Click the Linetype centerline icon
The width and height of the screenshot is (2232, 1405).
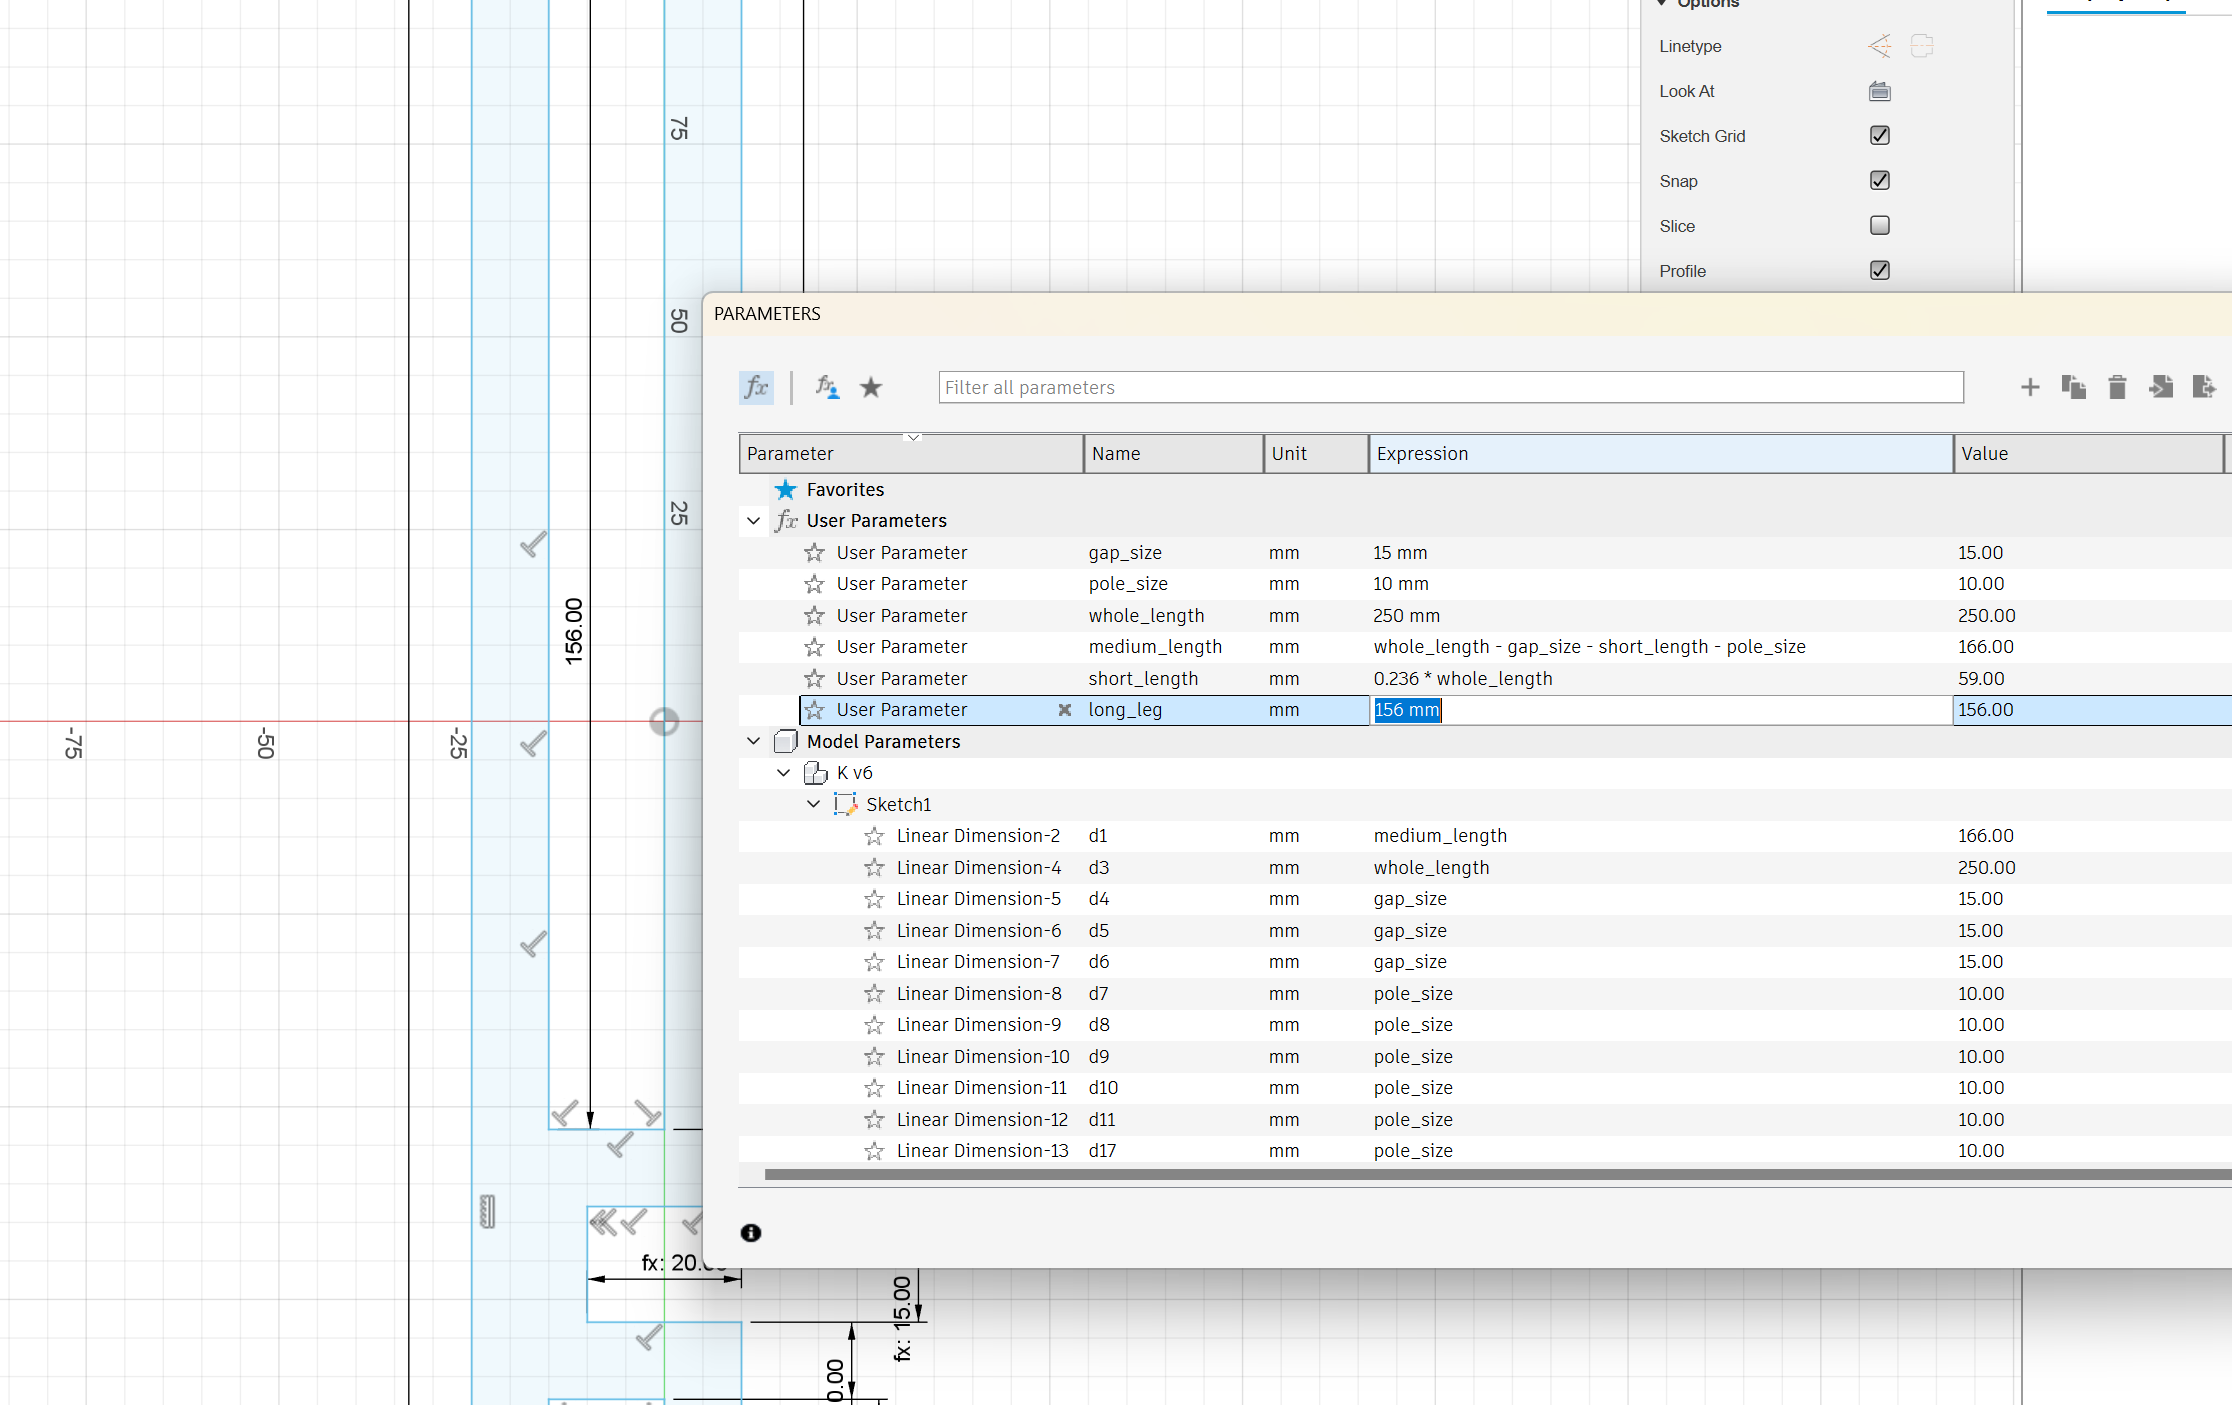(x=1922, y=46)
